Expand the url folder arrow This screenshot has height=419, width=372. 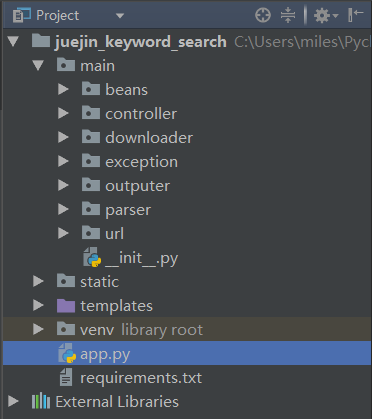(x=63, y=233)
